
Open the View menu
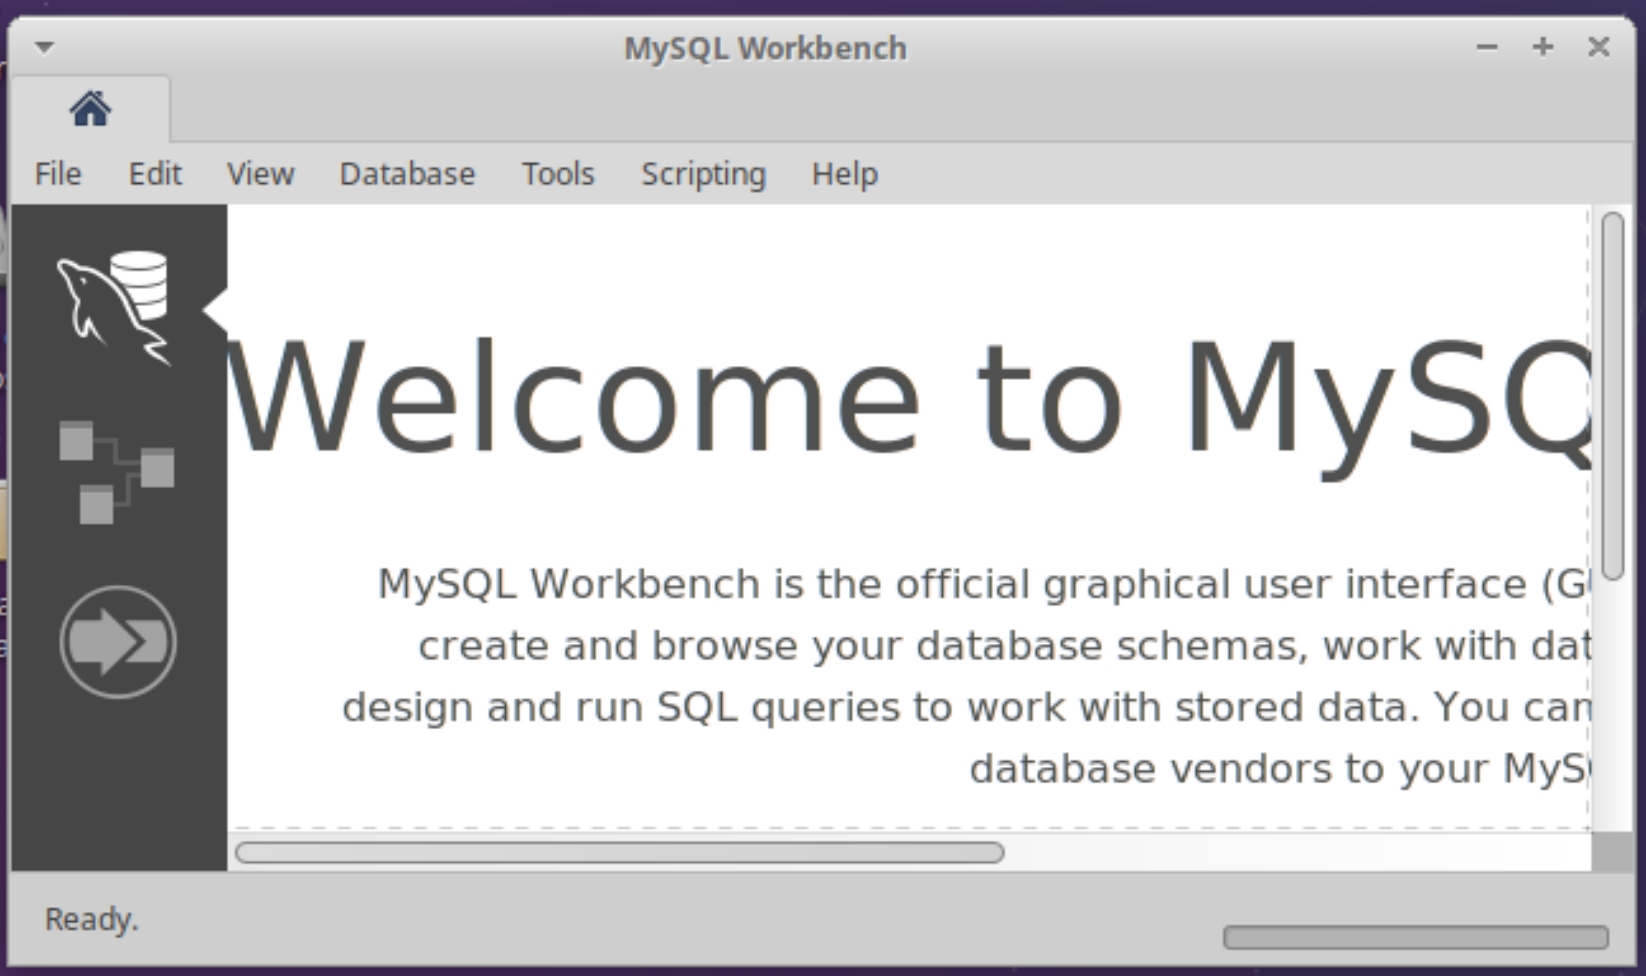[x=260, y=174]
